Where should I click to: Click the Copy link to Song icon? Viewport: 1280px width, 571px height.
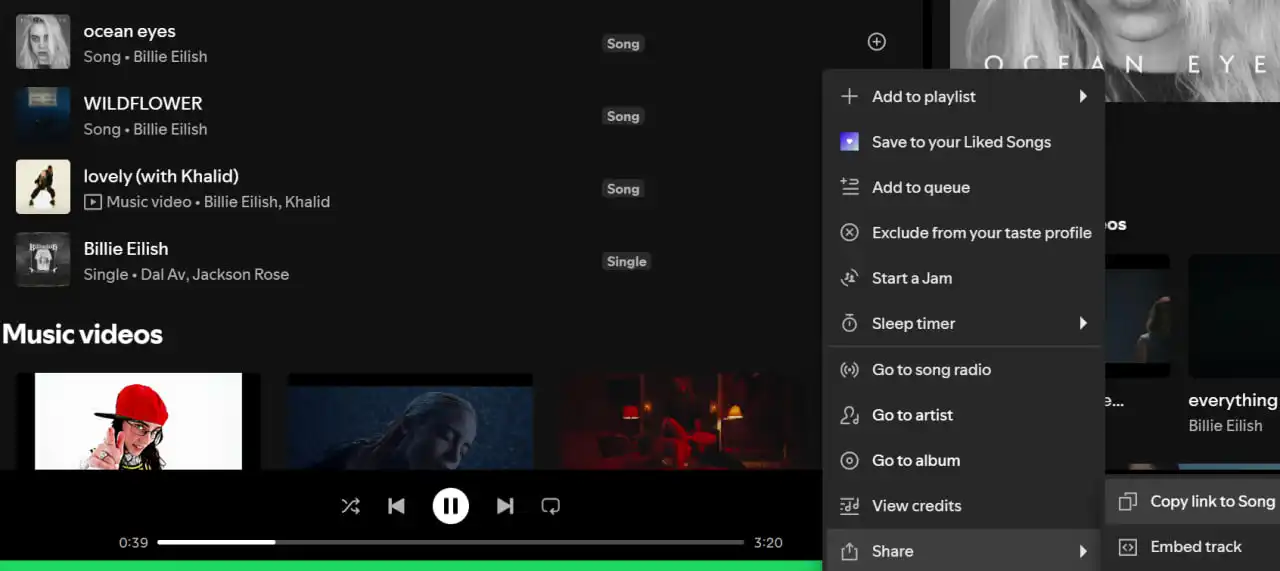[x=1127, y=502]
